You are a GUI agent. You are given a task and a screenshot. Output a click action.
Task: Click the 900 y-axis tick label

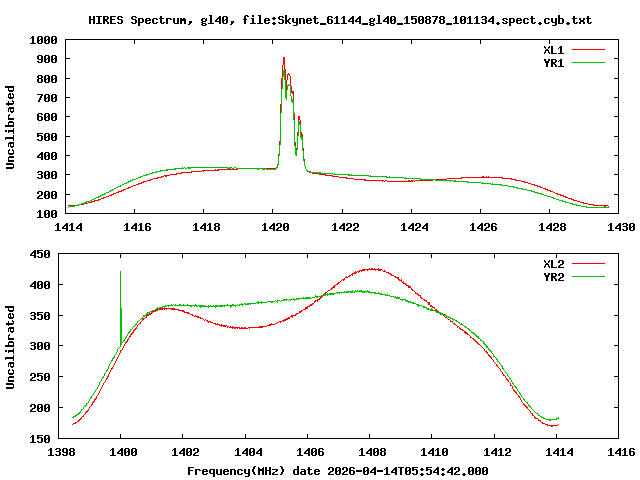47,60
